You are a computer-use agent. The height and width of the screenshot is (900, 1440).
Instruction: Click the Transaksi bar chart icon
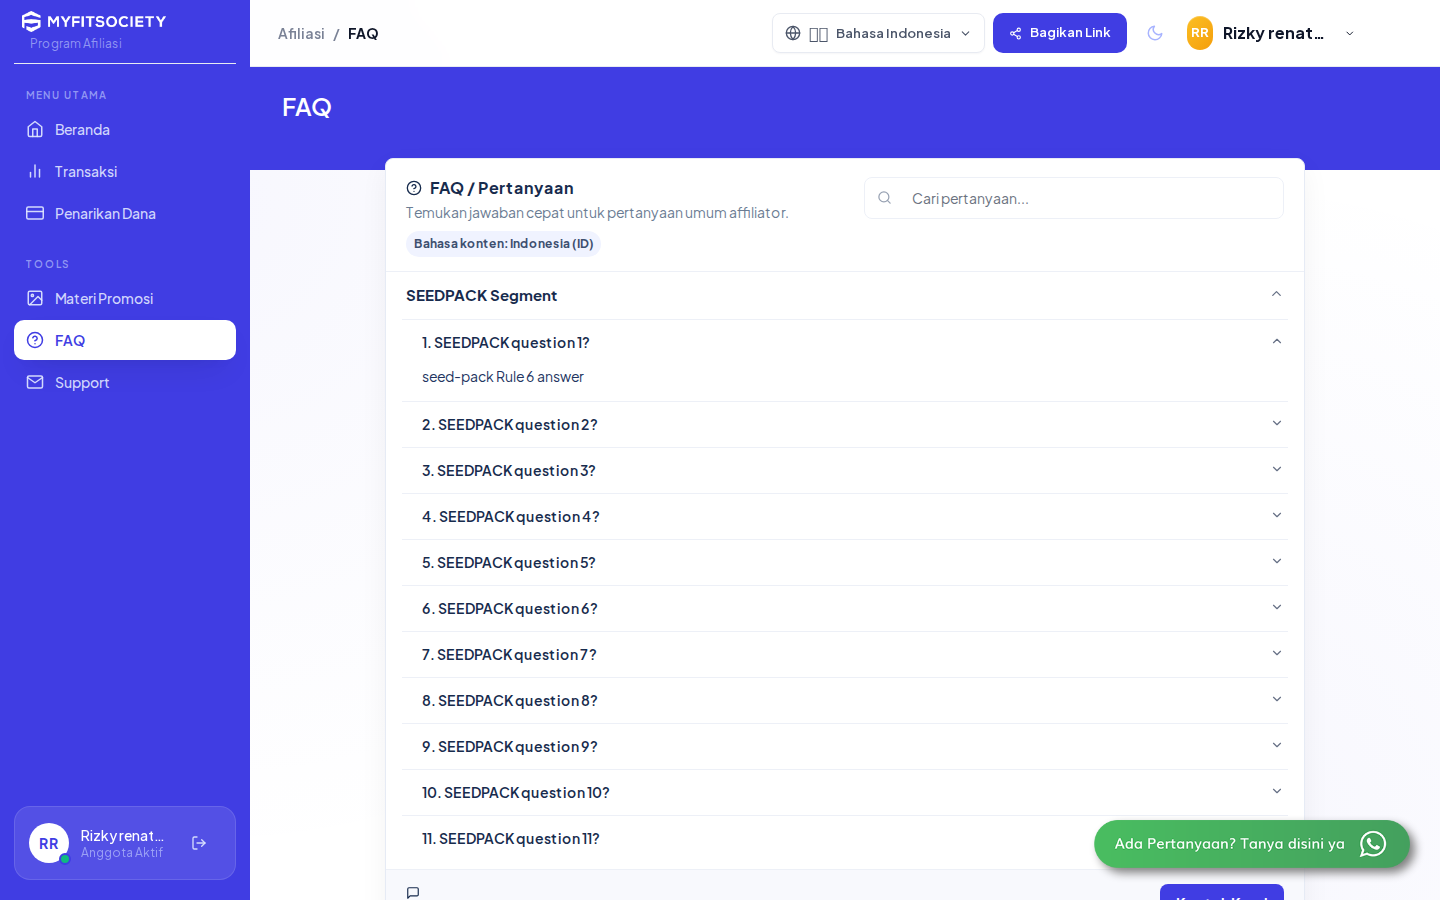(x=35, y=171)
